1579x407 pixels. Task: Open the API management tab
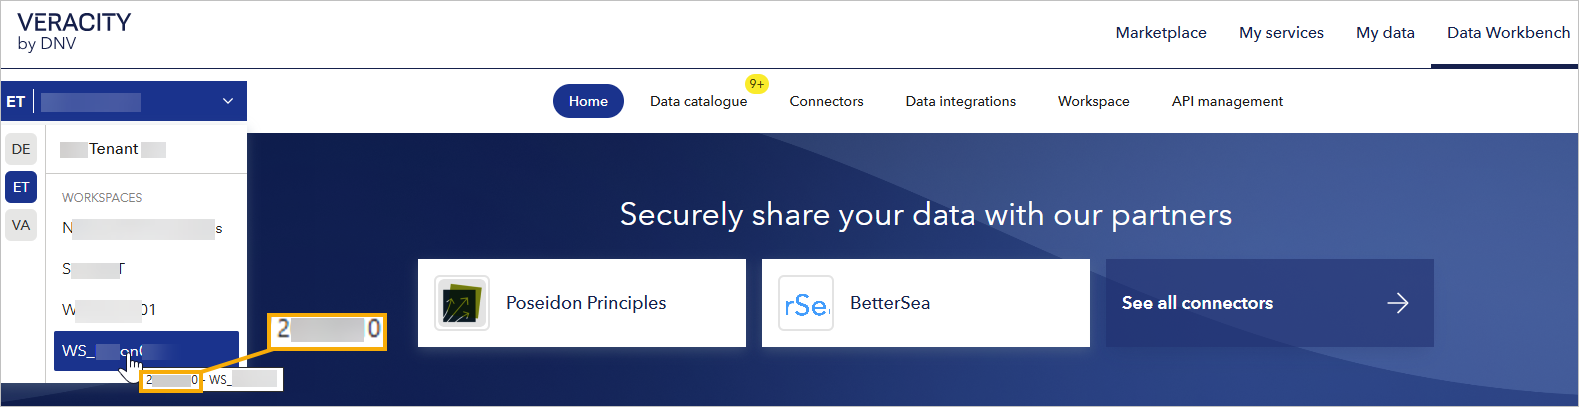coord(1227,101)
